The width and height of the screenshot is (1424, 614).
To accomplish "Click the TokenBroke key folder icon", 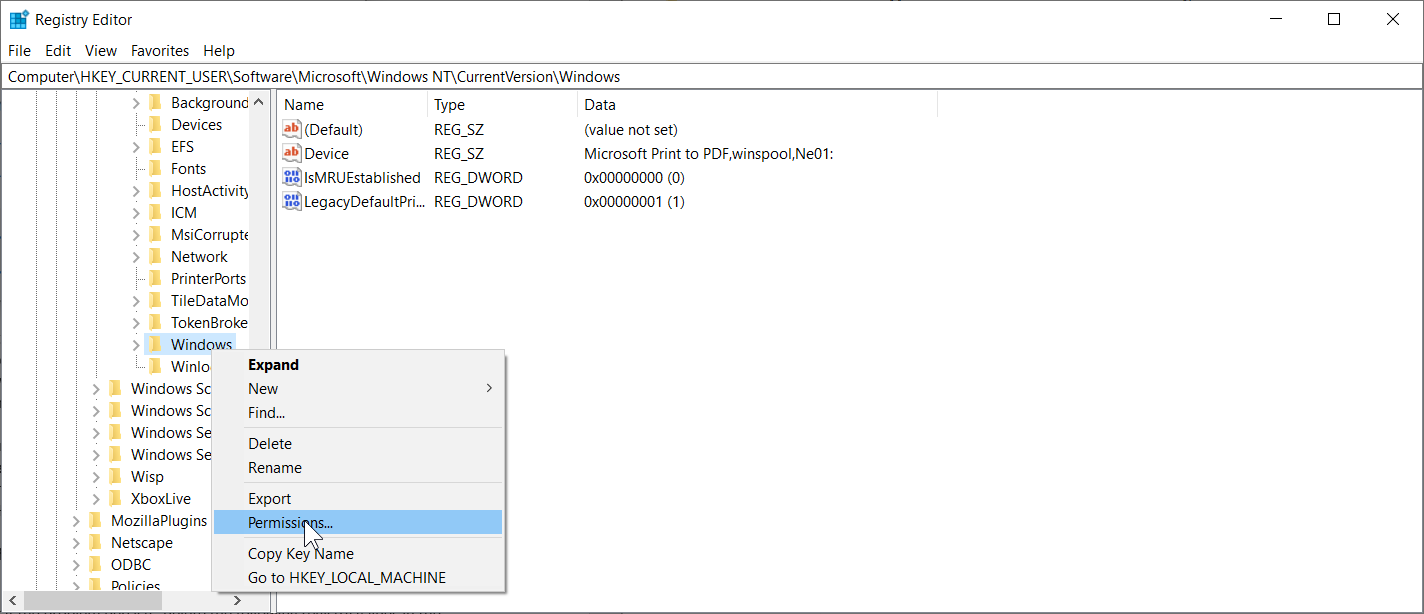I will click(155, 323).
